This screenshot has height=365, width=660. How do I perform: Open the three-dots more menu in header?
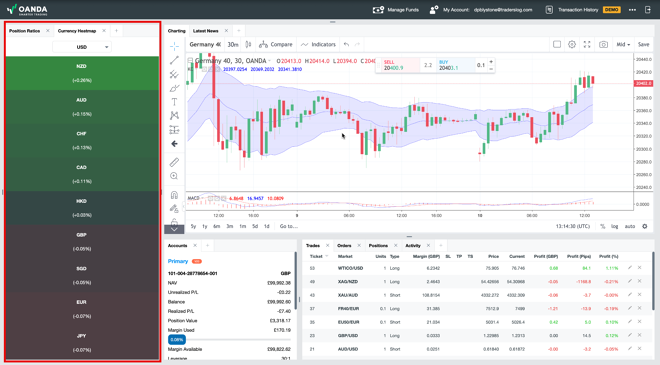tap(632, 10)
